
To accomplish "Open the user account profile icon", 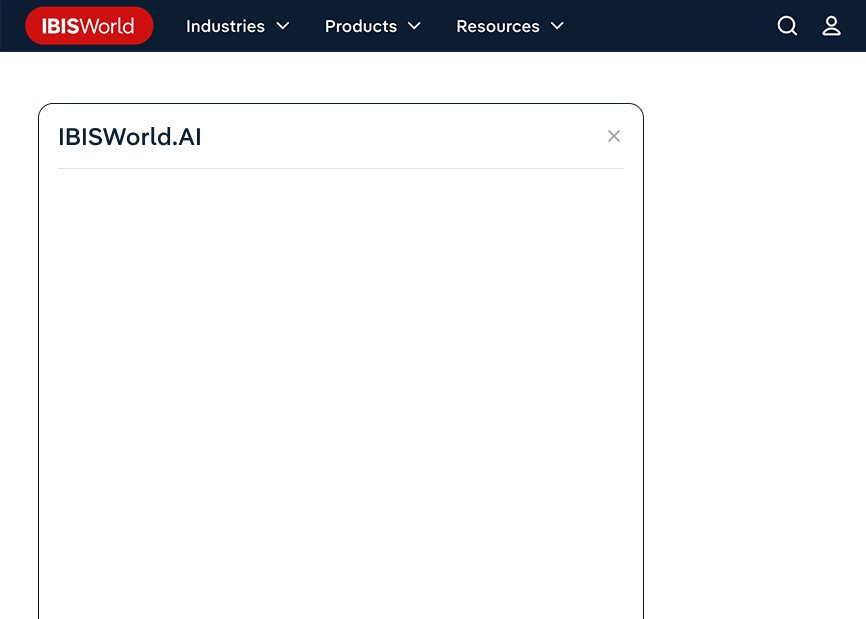I will pos(831,26).
